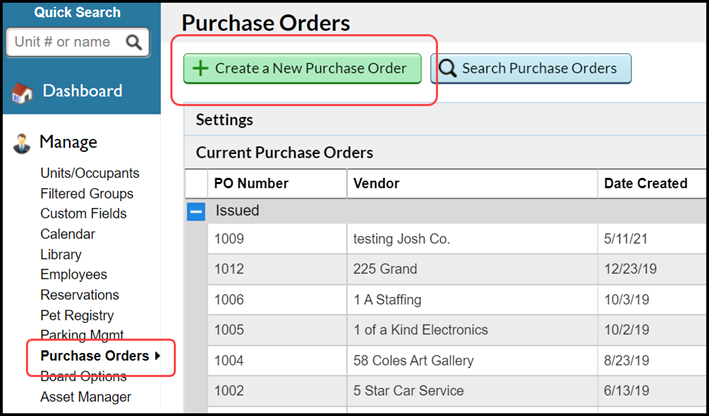
Task: Select PO number 1004
Action: [x=229, y=360]
